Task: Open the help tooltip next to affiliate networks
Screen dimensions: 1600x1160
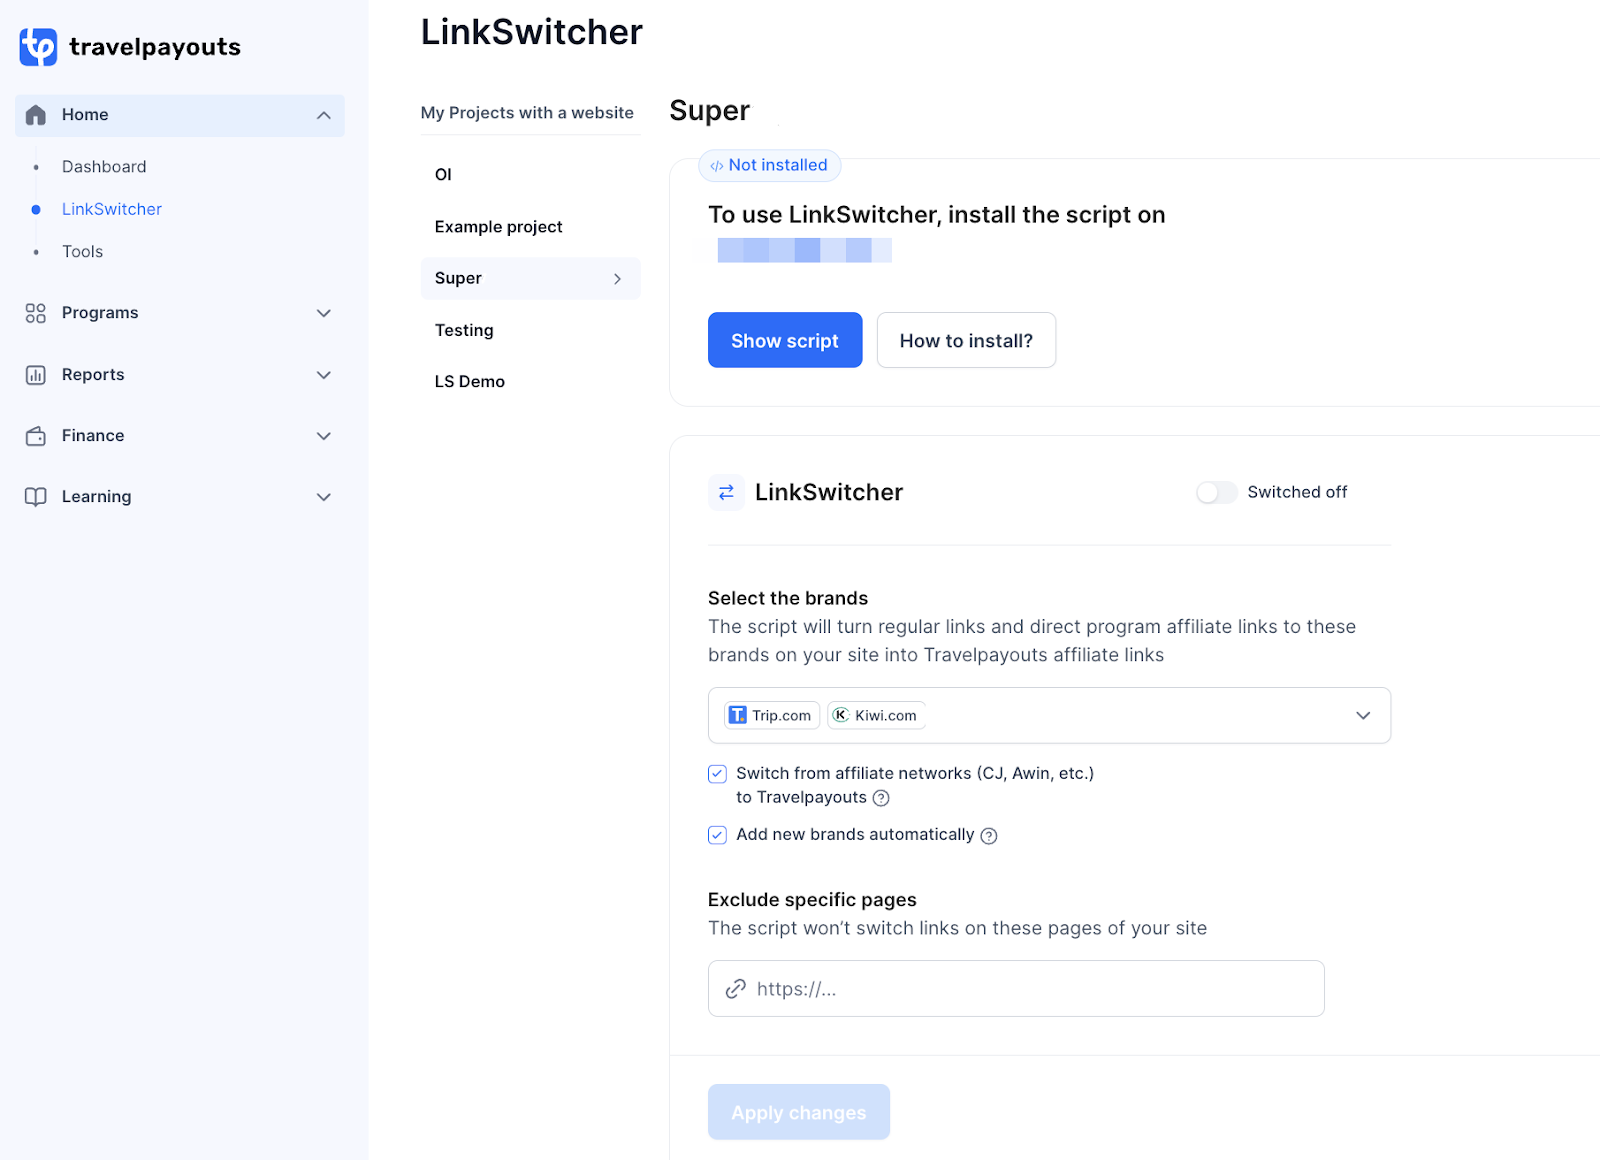Action: 881,797
